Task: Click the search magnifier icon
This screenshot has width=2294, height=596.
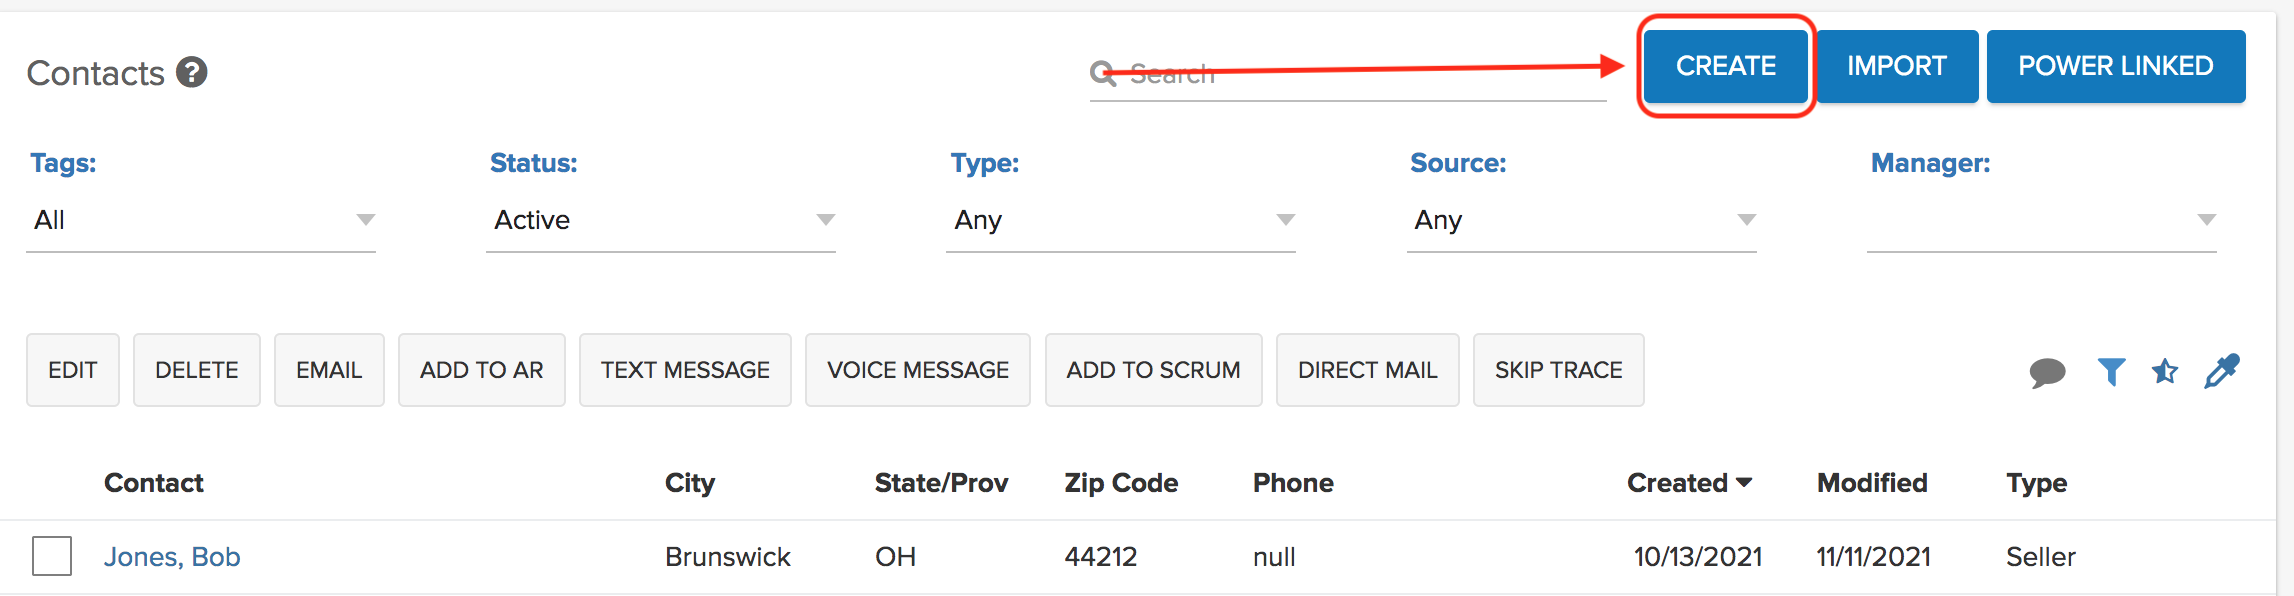Action: [1103, 73]
